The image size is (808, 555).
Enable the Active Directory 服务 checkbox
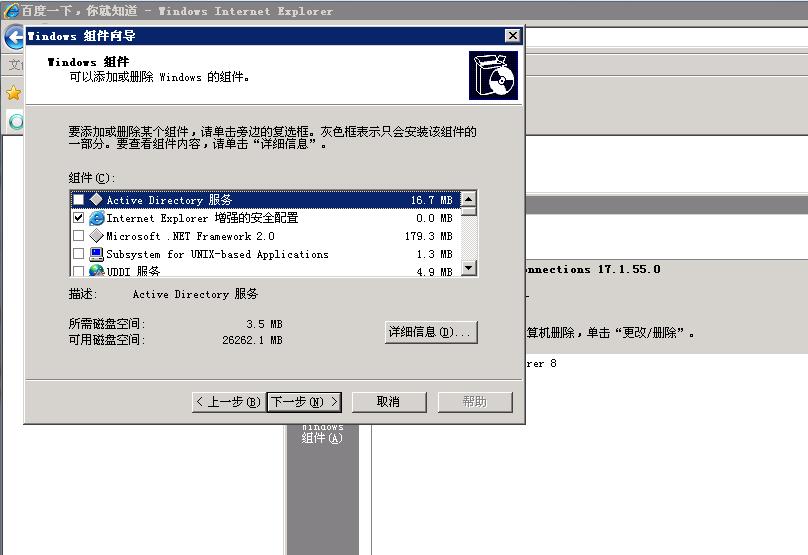(x=79, y=200)
